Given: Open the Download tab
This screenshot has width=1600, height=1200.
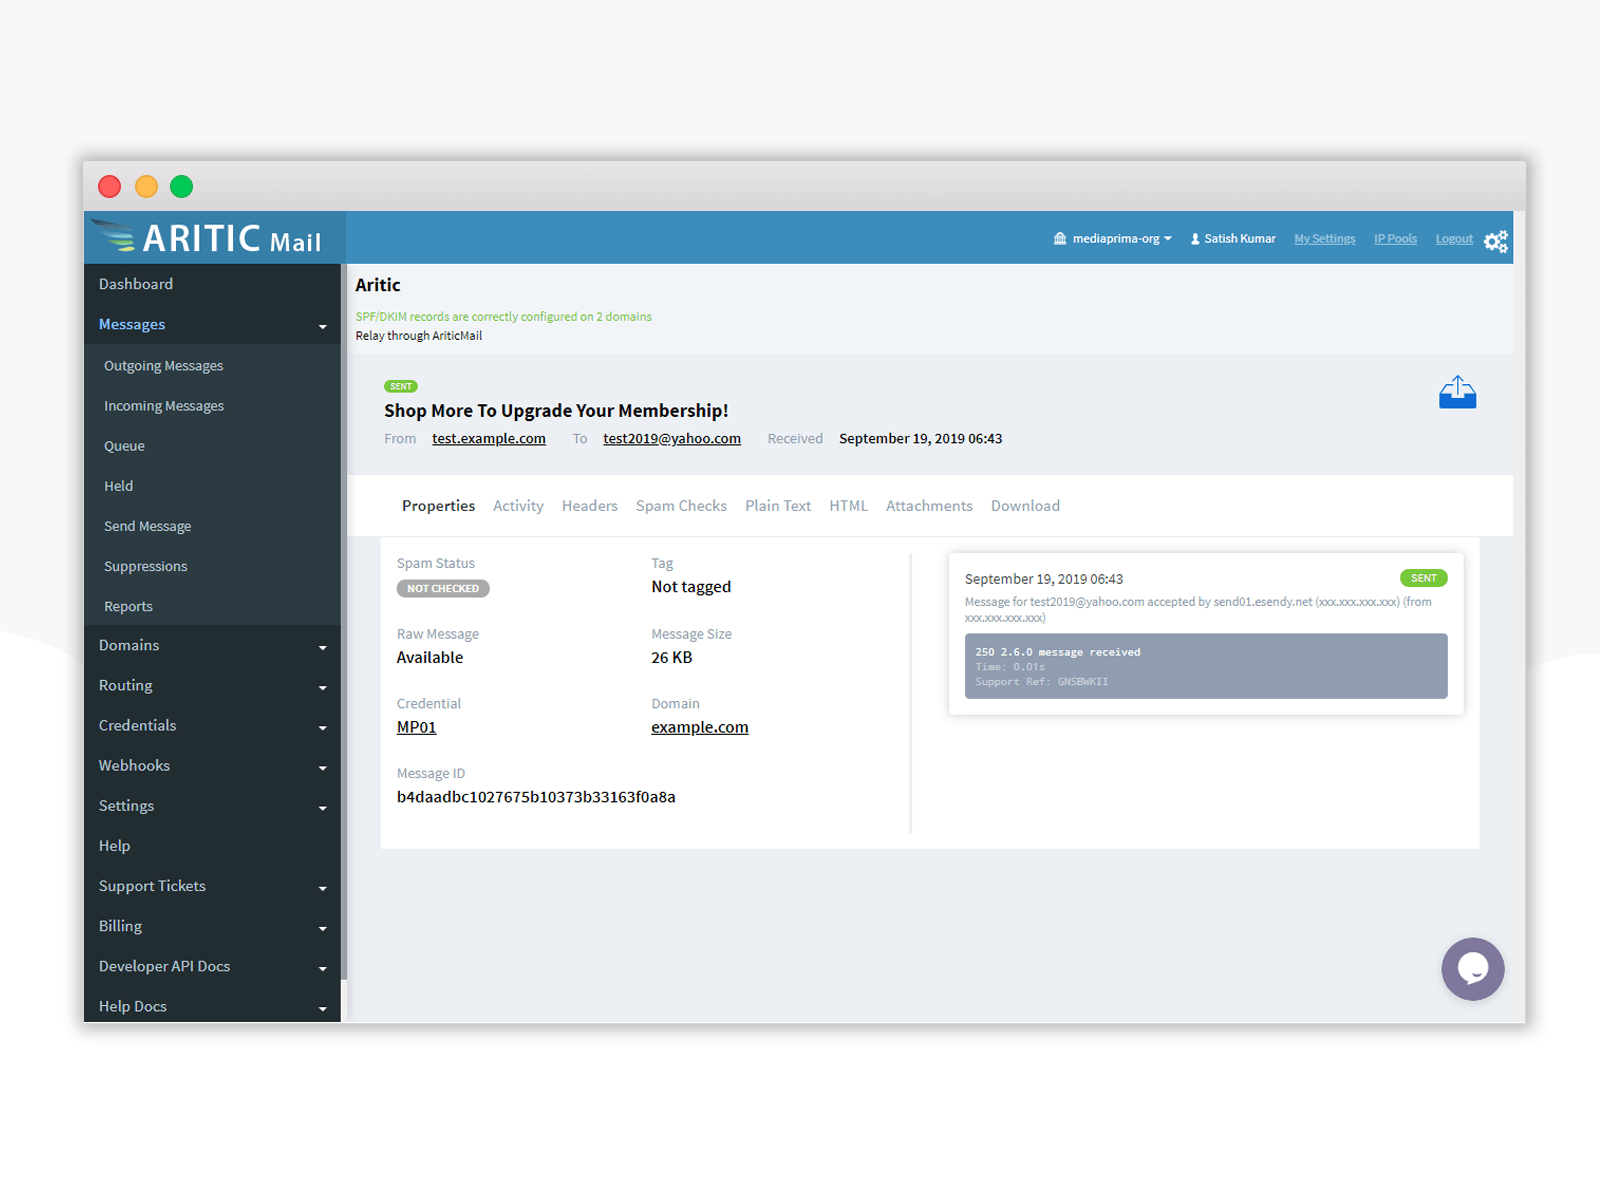Looking at the screenshot, I should coord(1025,506).
